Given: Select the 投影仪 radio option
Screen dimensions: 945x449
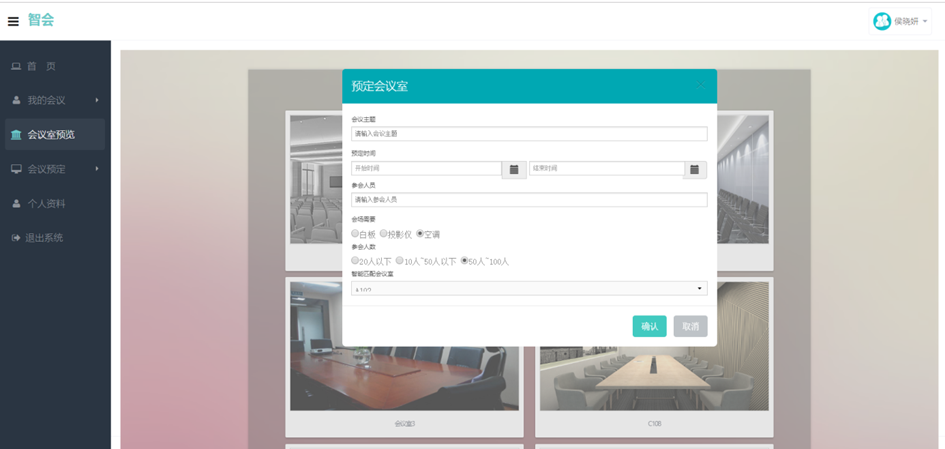Looking at the screenshot, I should coord(383,233).
